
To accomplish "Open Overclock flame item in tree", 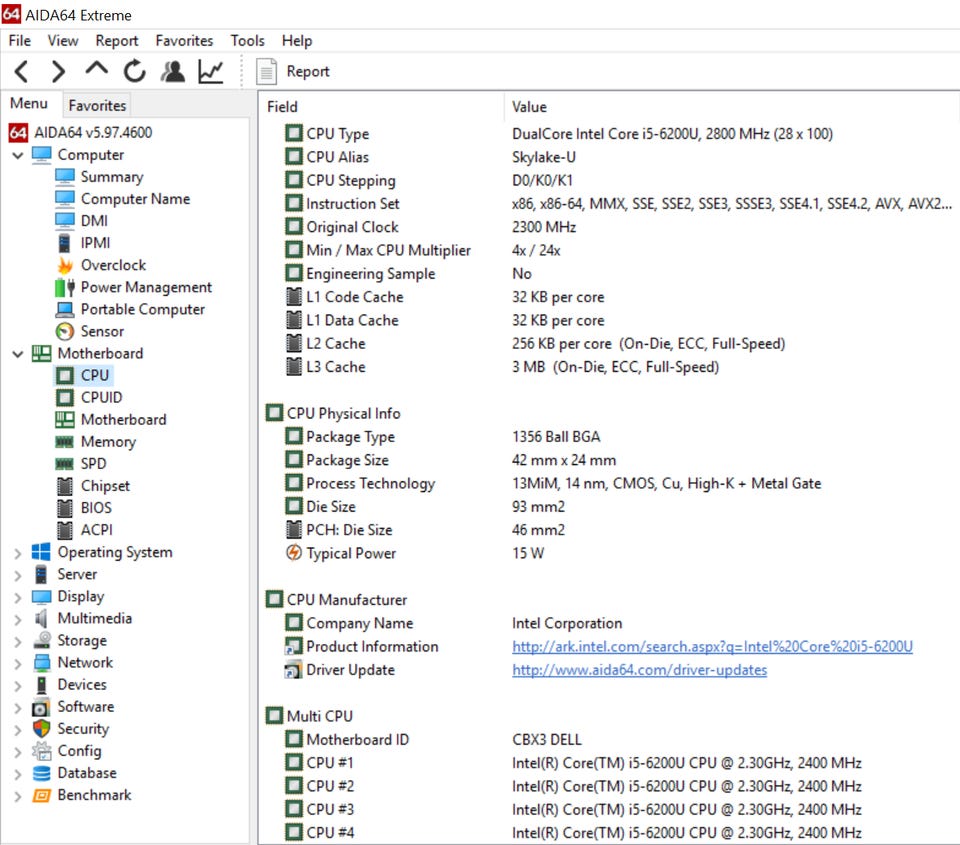I will [x=112, y=265].
